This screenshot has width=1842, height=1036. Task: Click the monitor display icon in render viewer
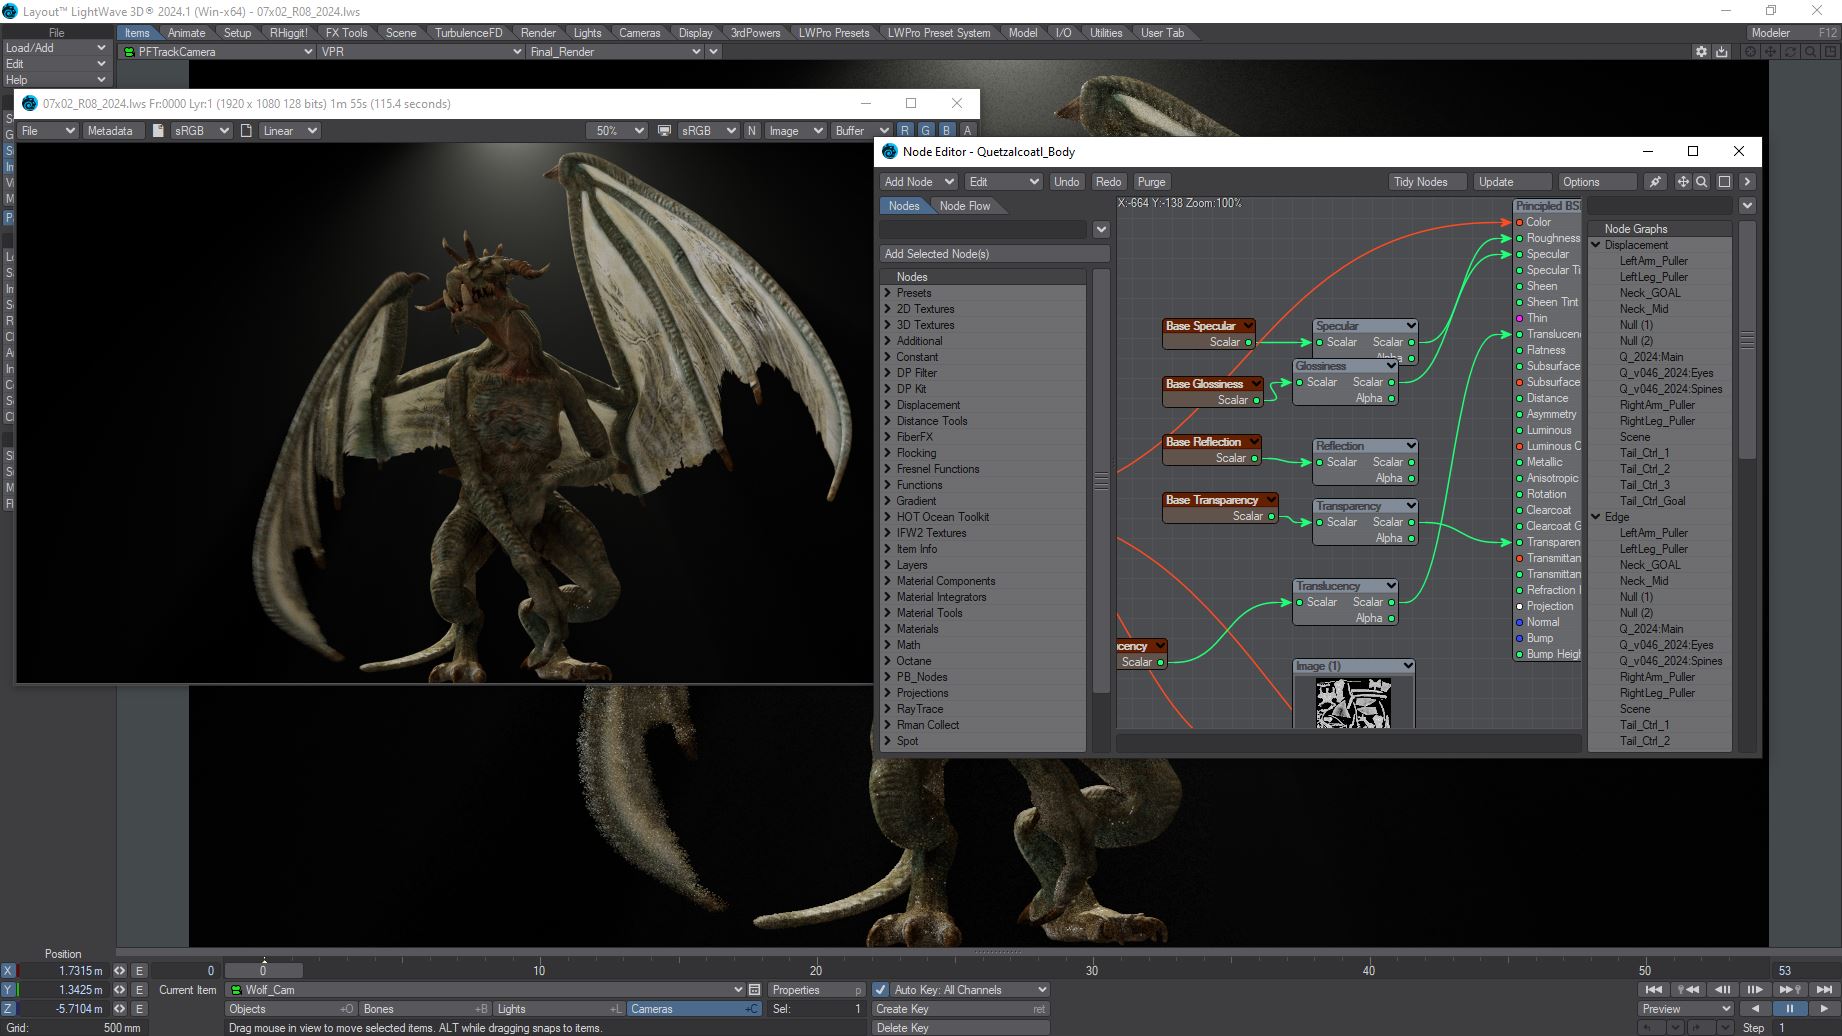(664, 131)
